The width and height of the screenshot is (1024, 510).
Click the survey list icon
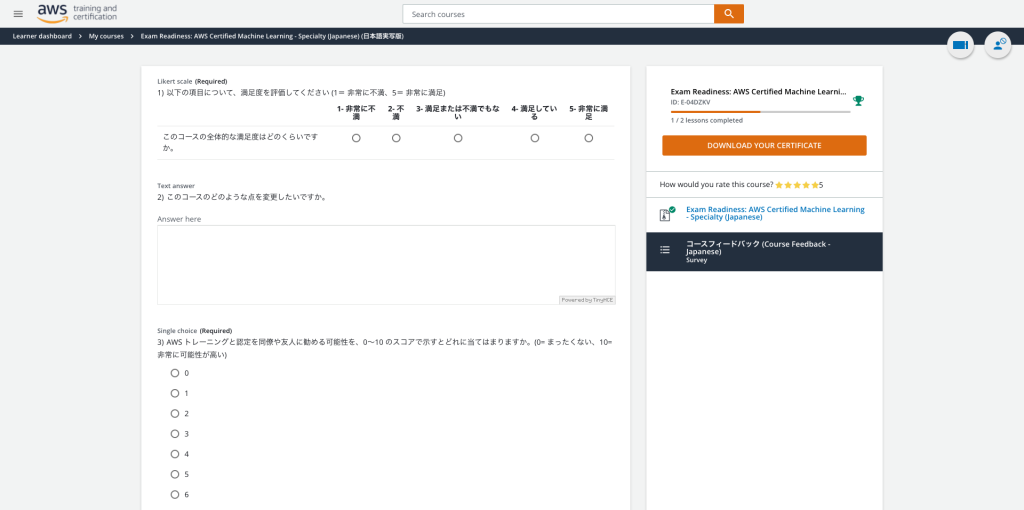tap(665, 249)
